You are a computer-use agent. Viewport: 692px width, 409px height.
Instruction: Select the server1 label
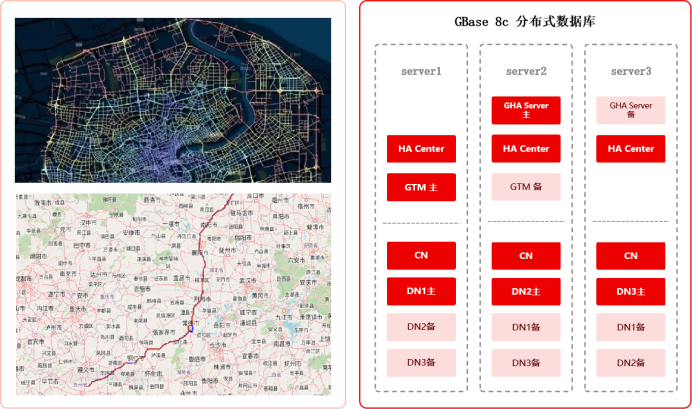click(421, 71)
